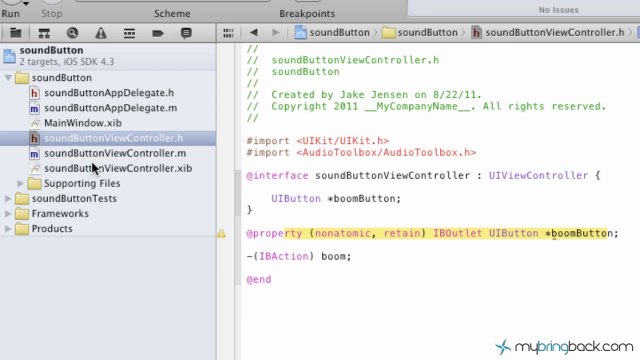The height and width of the screenshot is (360, 640).
Task: Expand the soundButtonTests folder
Action: 8,198
